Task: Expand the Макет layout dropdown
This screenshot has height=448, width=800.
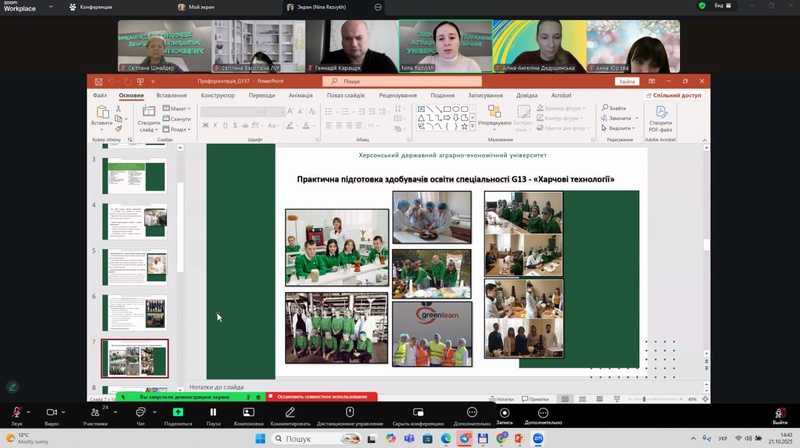Action: (x=178, y=108)
